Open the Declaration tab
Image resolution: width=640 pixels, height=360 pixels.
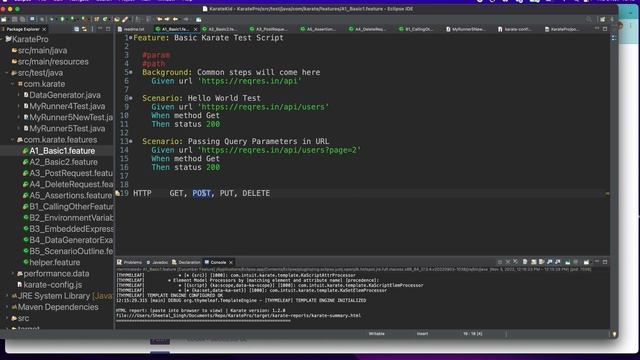pos(186,262)
